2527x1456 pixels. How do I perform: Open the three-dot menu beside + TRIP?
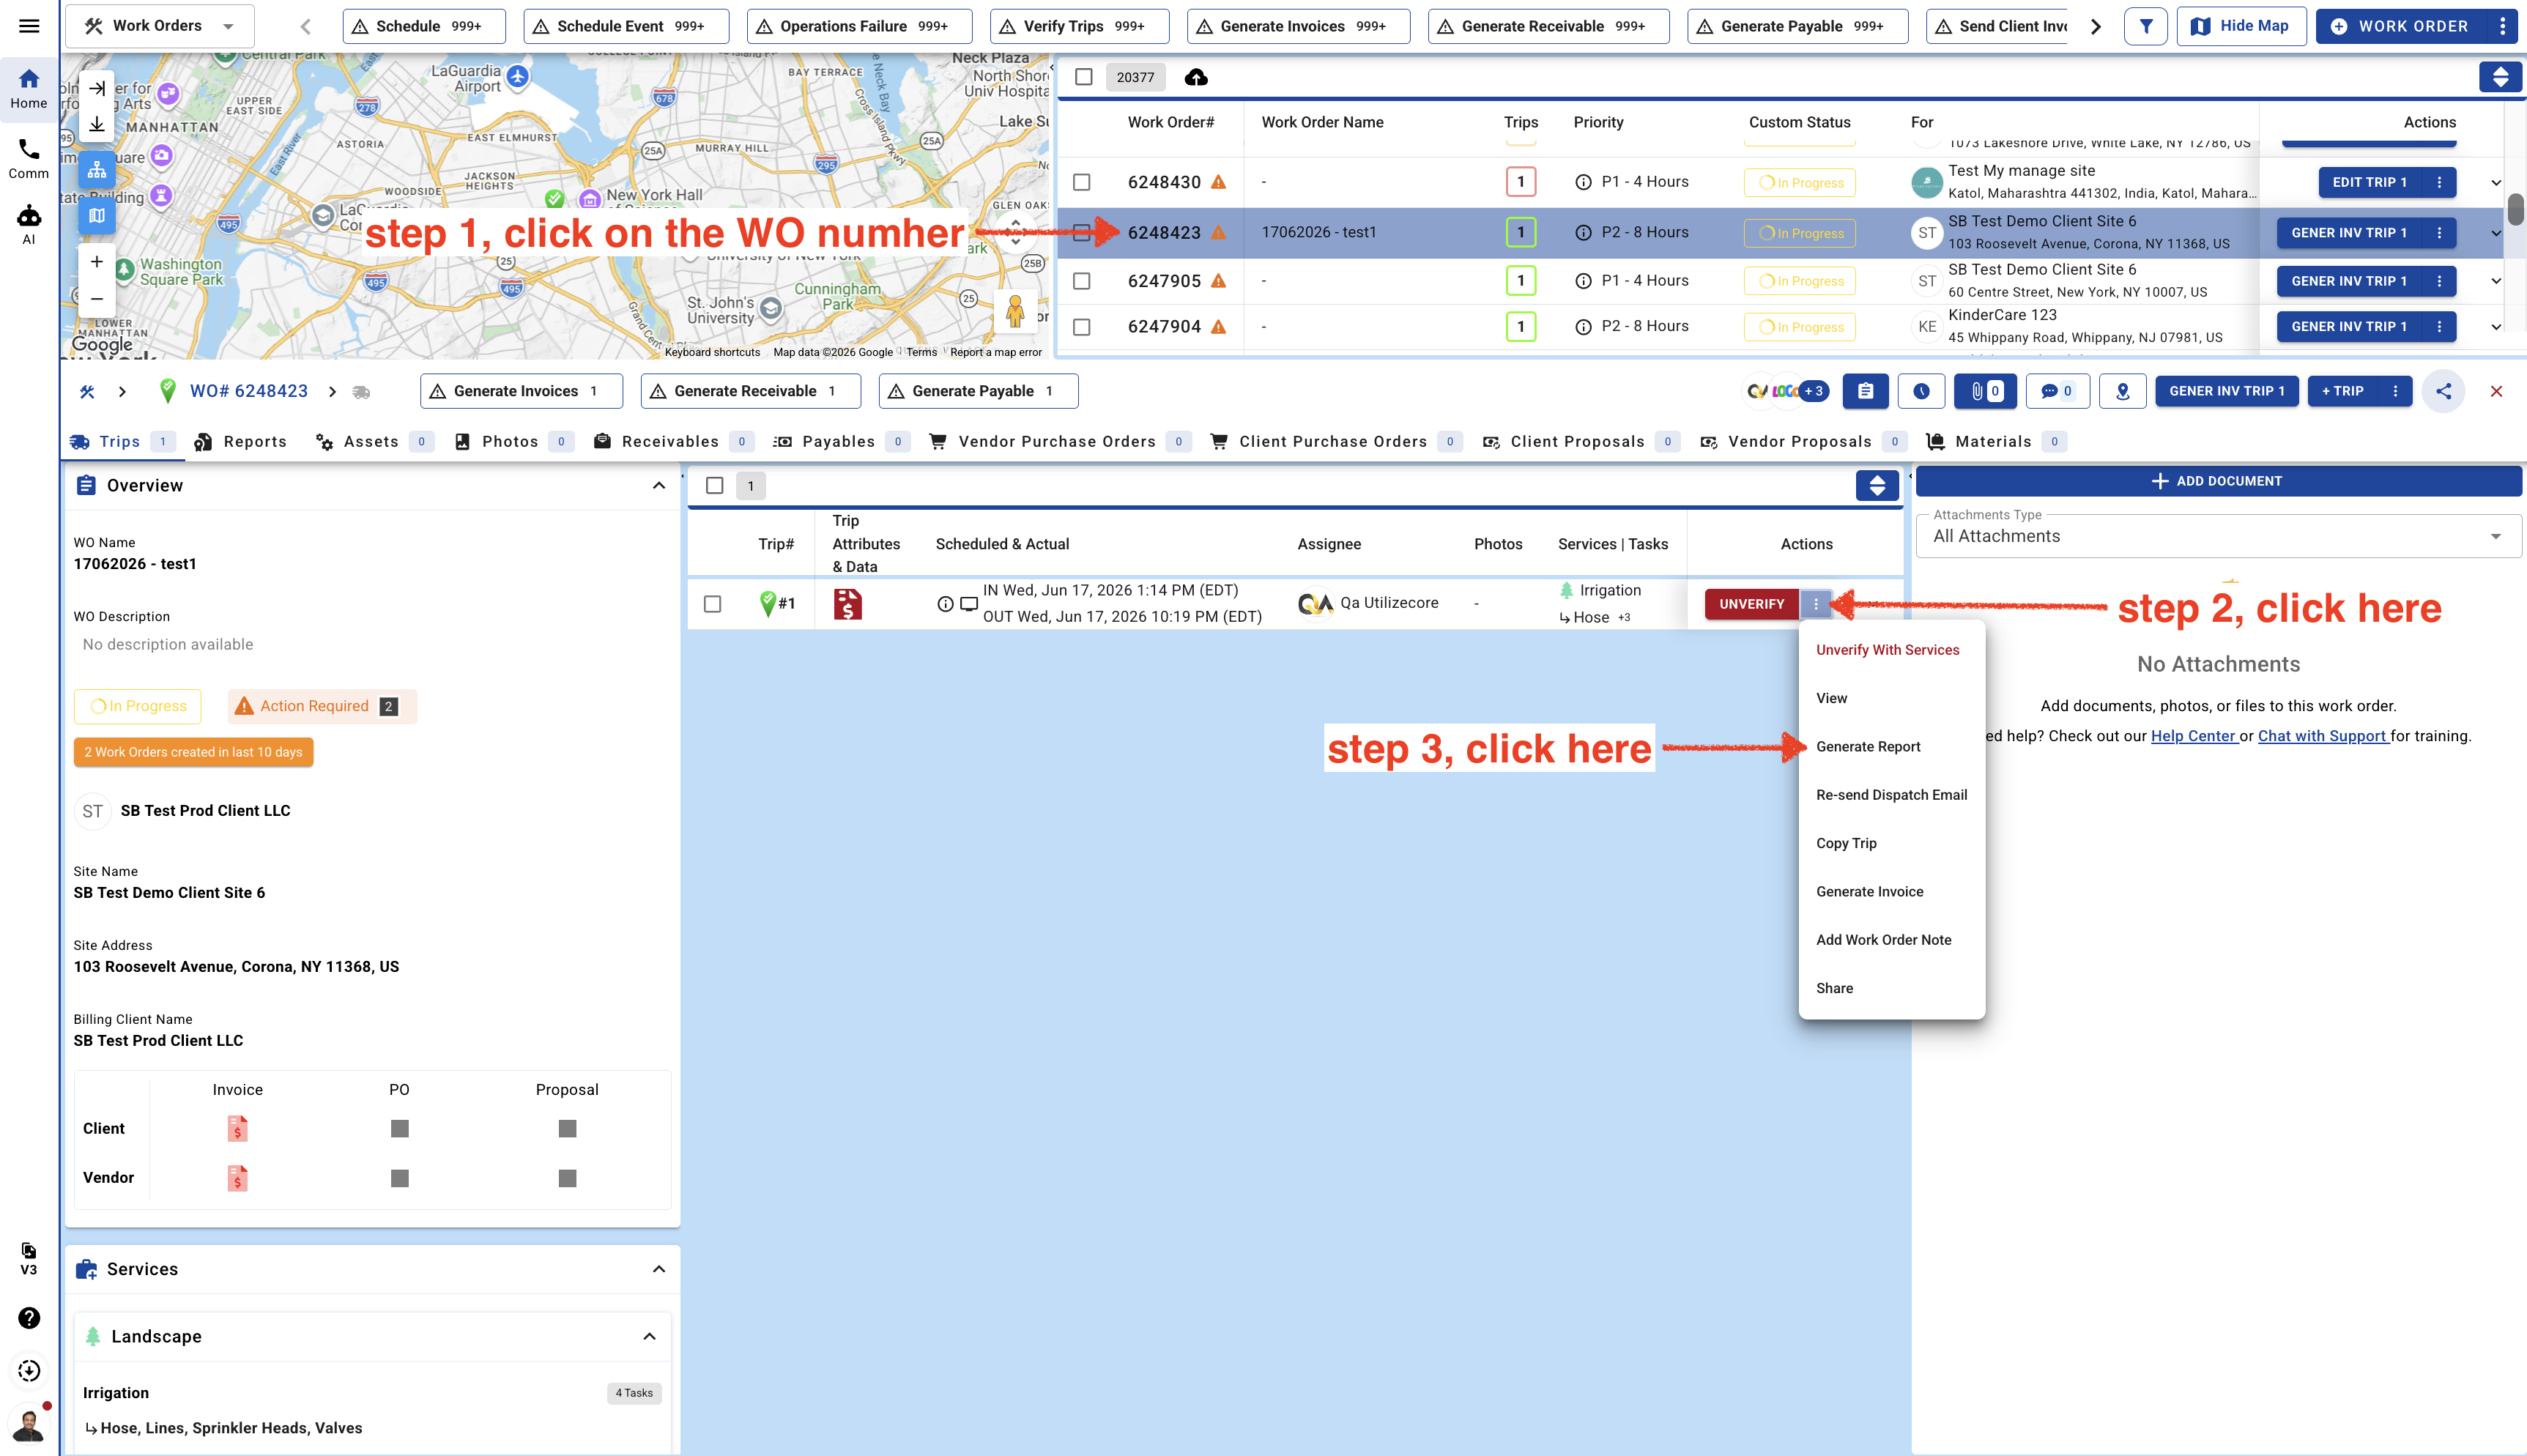2395,391
